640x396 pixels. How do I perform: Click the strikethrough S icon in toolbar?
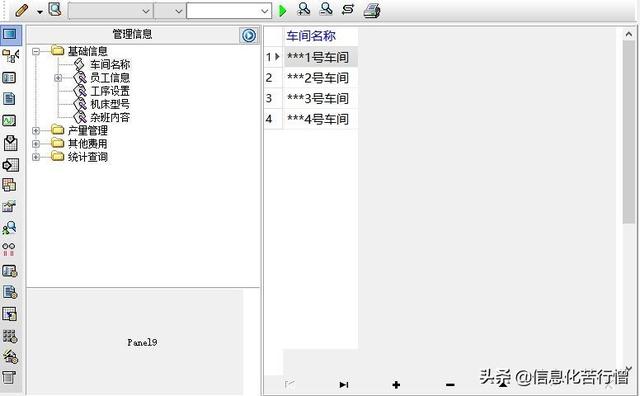click(x=348, y=9)
